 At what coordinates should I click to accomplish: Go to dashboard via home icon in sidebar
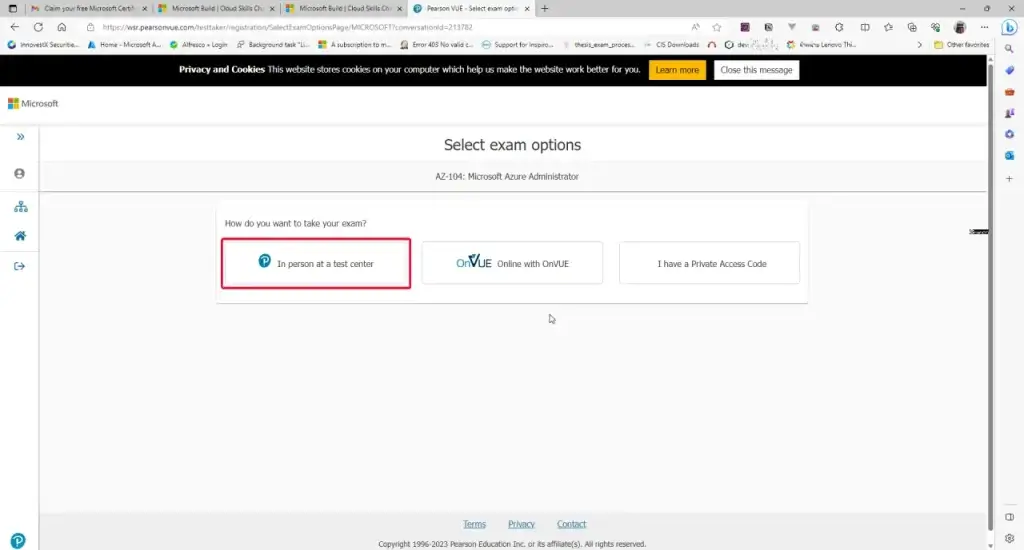[20, 236]
